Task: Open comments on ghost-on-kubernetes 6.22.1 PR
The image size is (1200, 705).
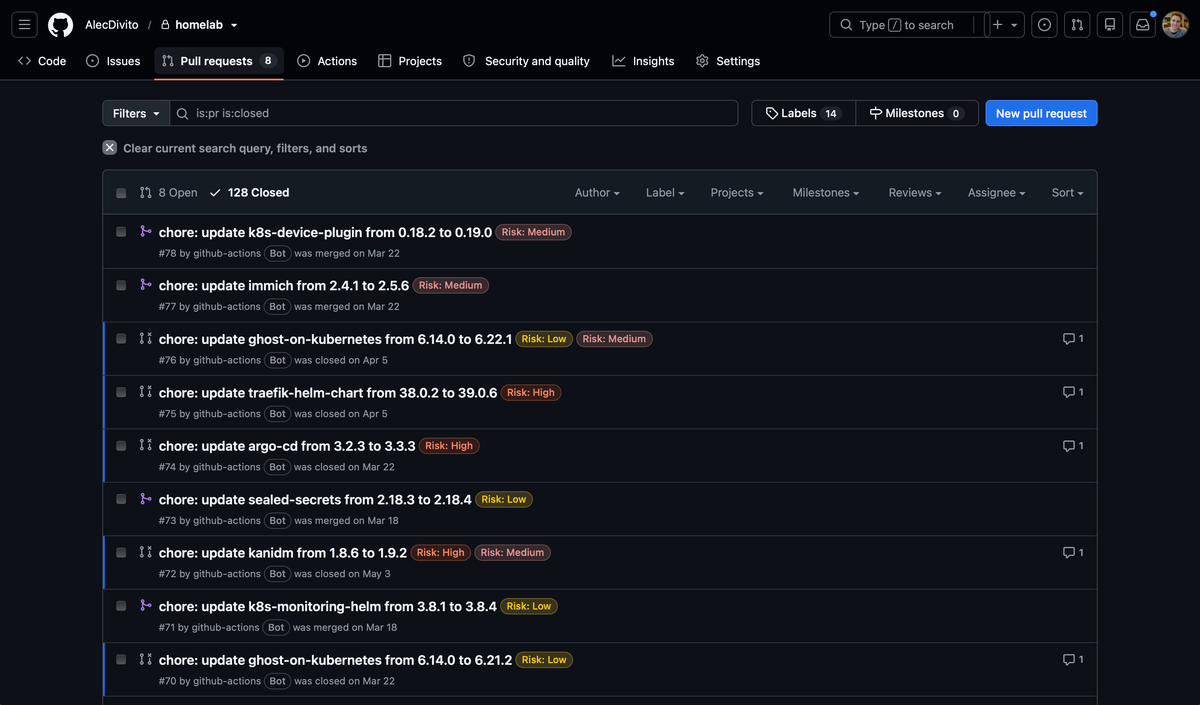Action: pyautogui.click(x=1073, y=339)
